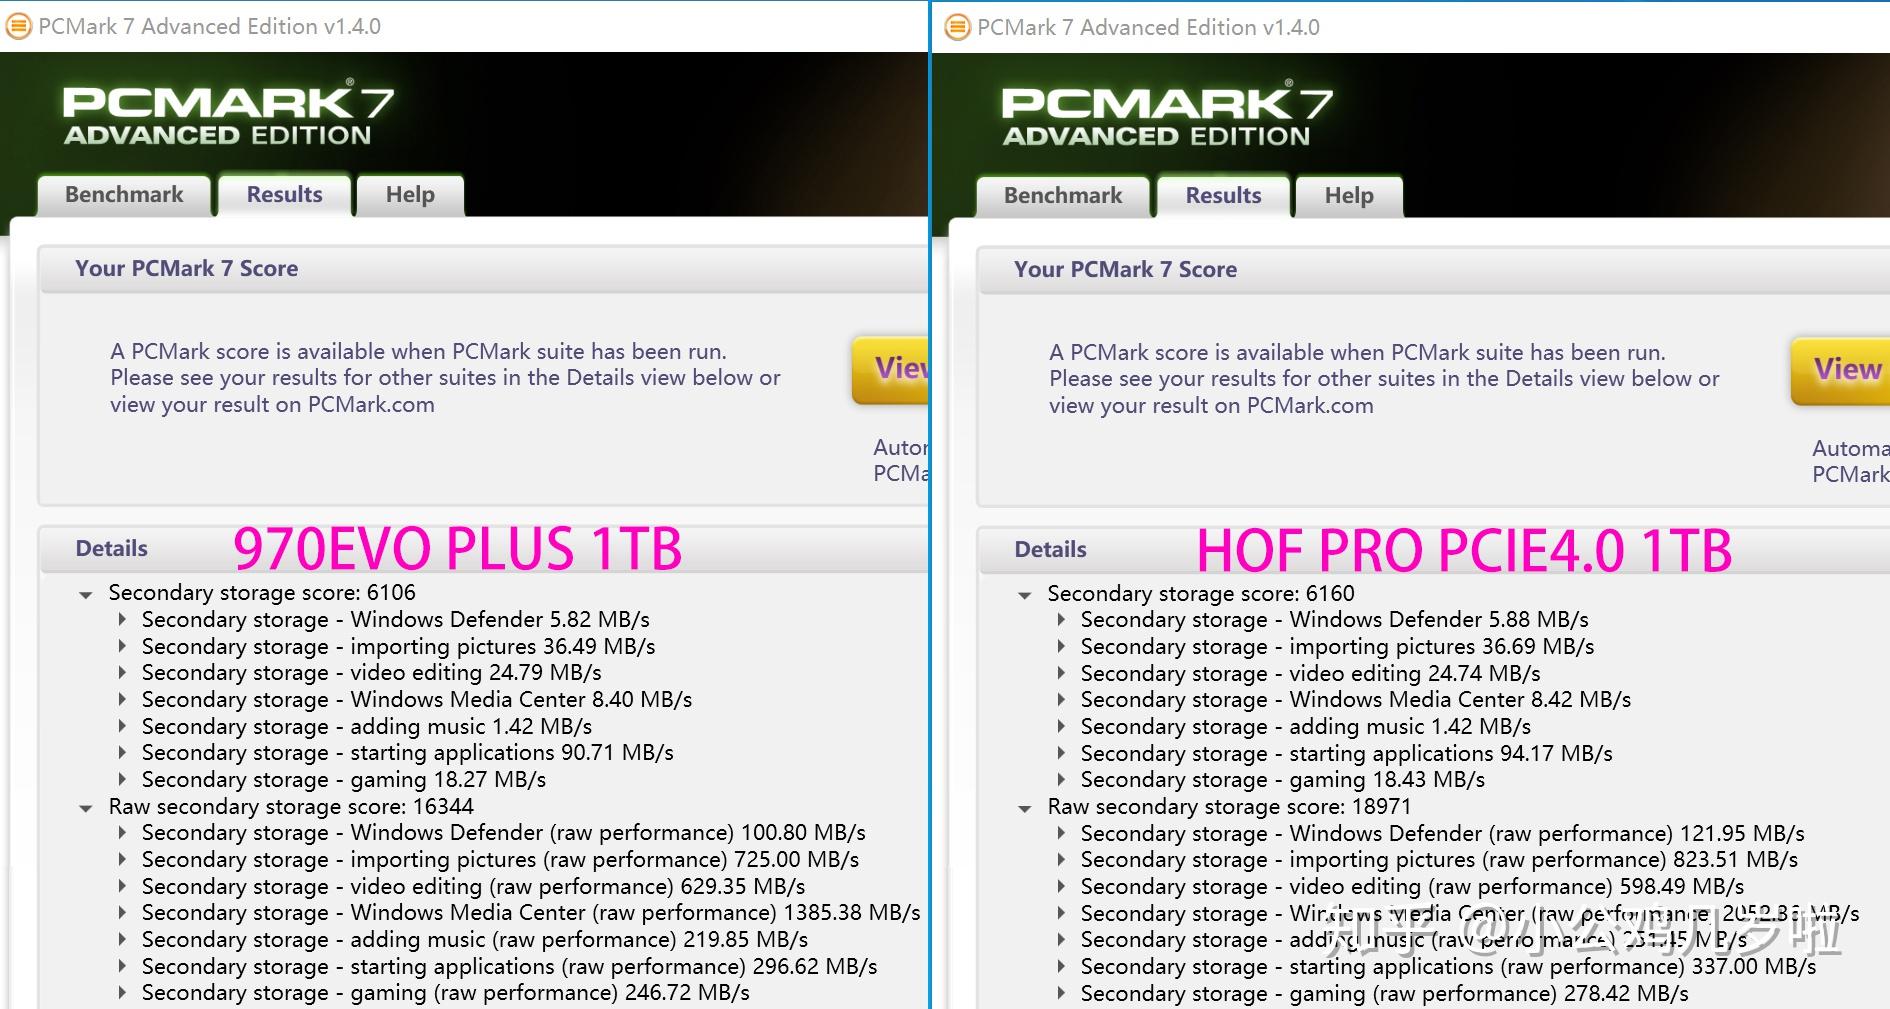Open the Help tab in right window
Viewport: 1890px width, 1009px height.
1347,195
